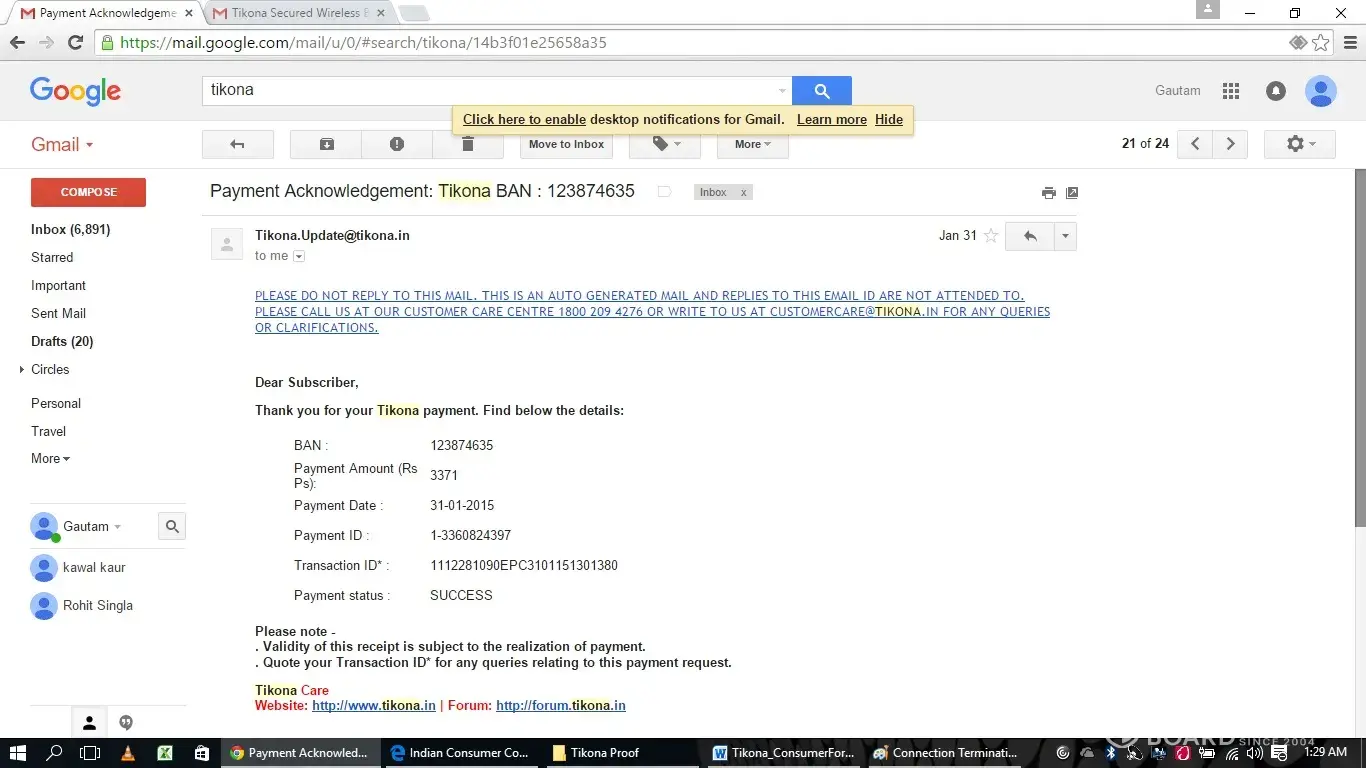The image size is (1366, 768).
Task: Open chat with kawal kaur
Action: coord(94,567)
